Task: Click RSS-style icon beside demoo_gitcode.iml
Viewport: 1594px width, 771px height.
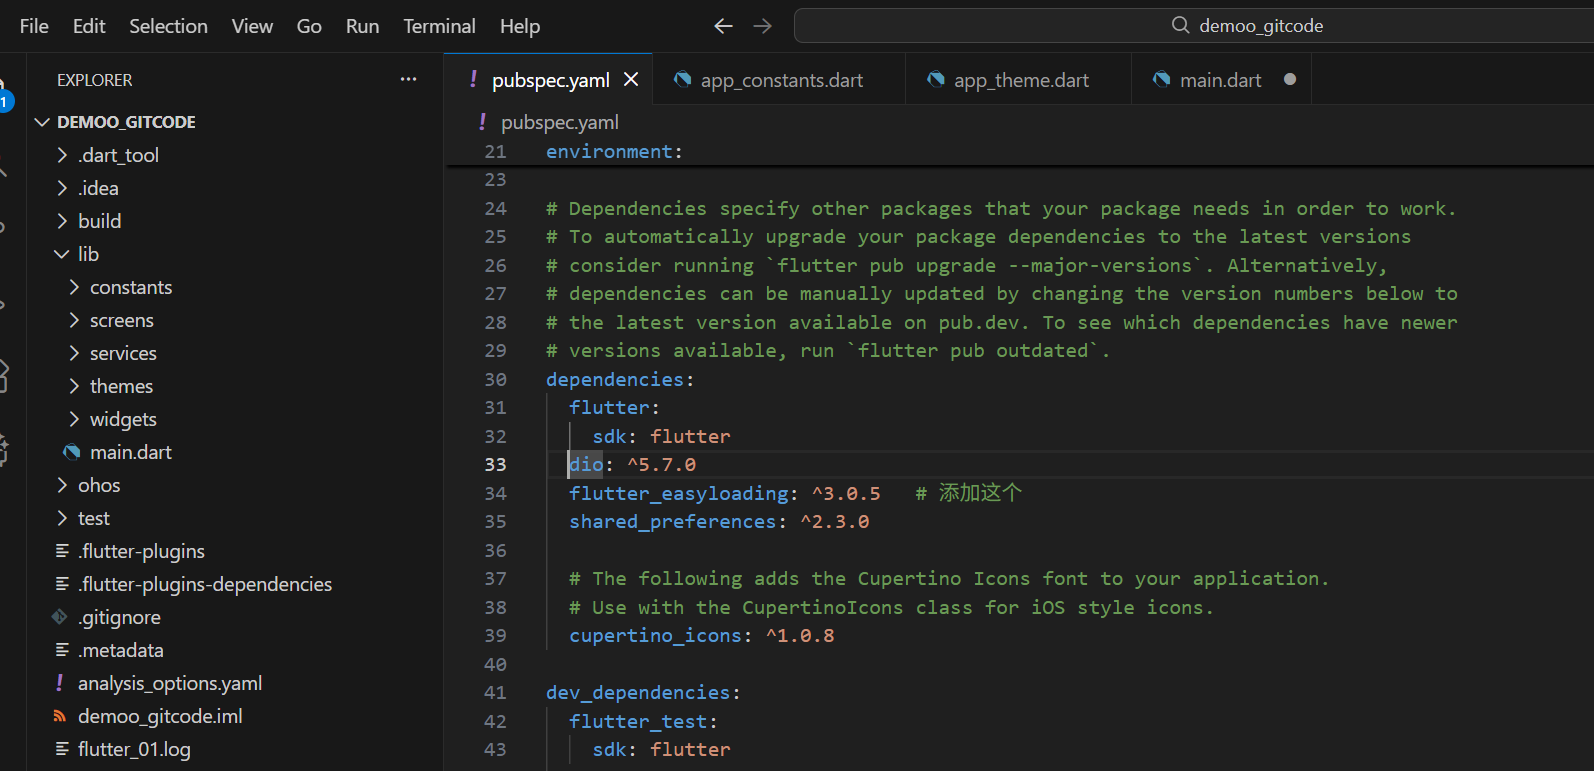Action: click(x=60, y=716)
